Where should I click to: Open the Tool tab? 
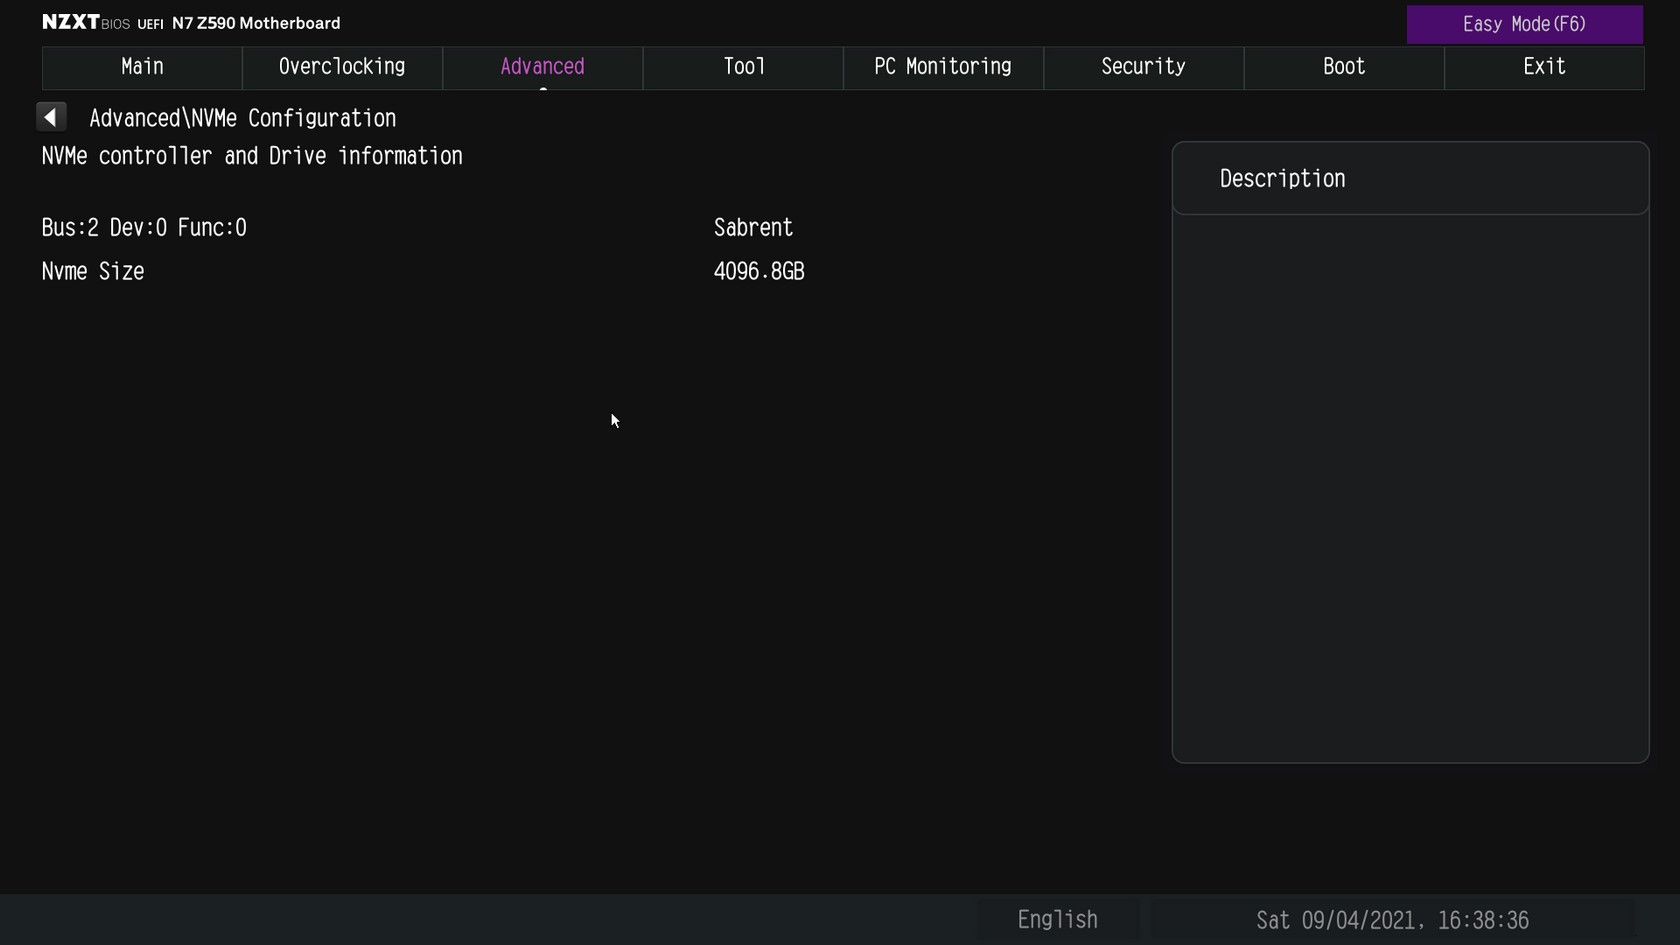click(x=743, y=67)
